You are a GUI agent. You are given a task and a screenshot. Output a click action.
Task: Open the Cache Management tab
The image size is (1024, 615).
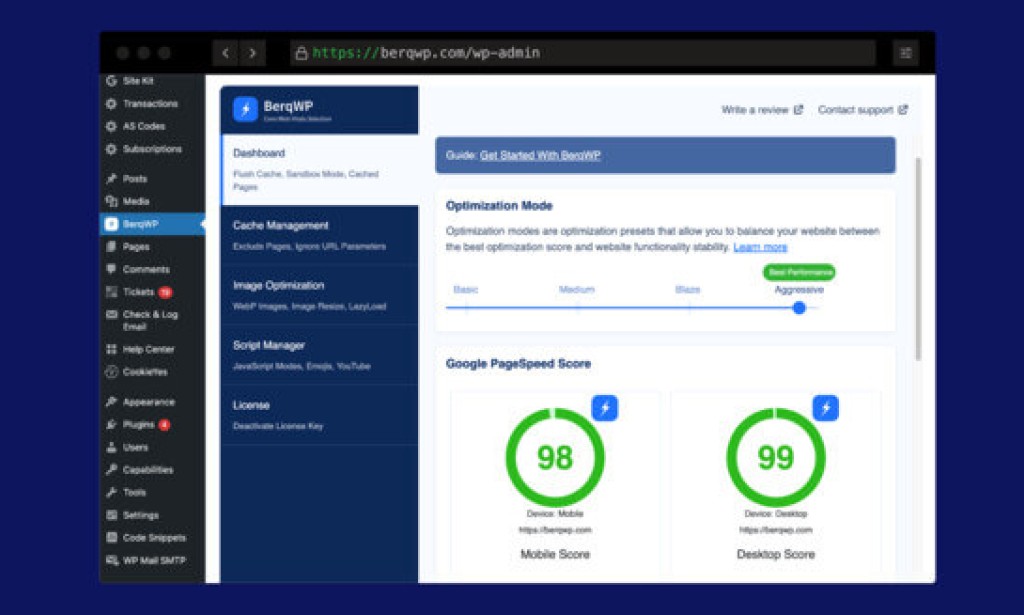[319, 235]
